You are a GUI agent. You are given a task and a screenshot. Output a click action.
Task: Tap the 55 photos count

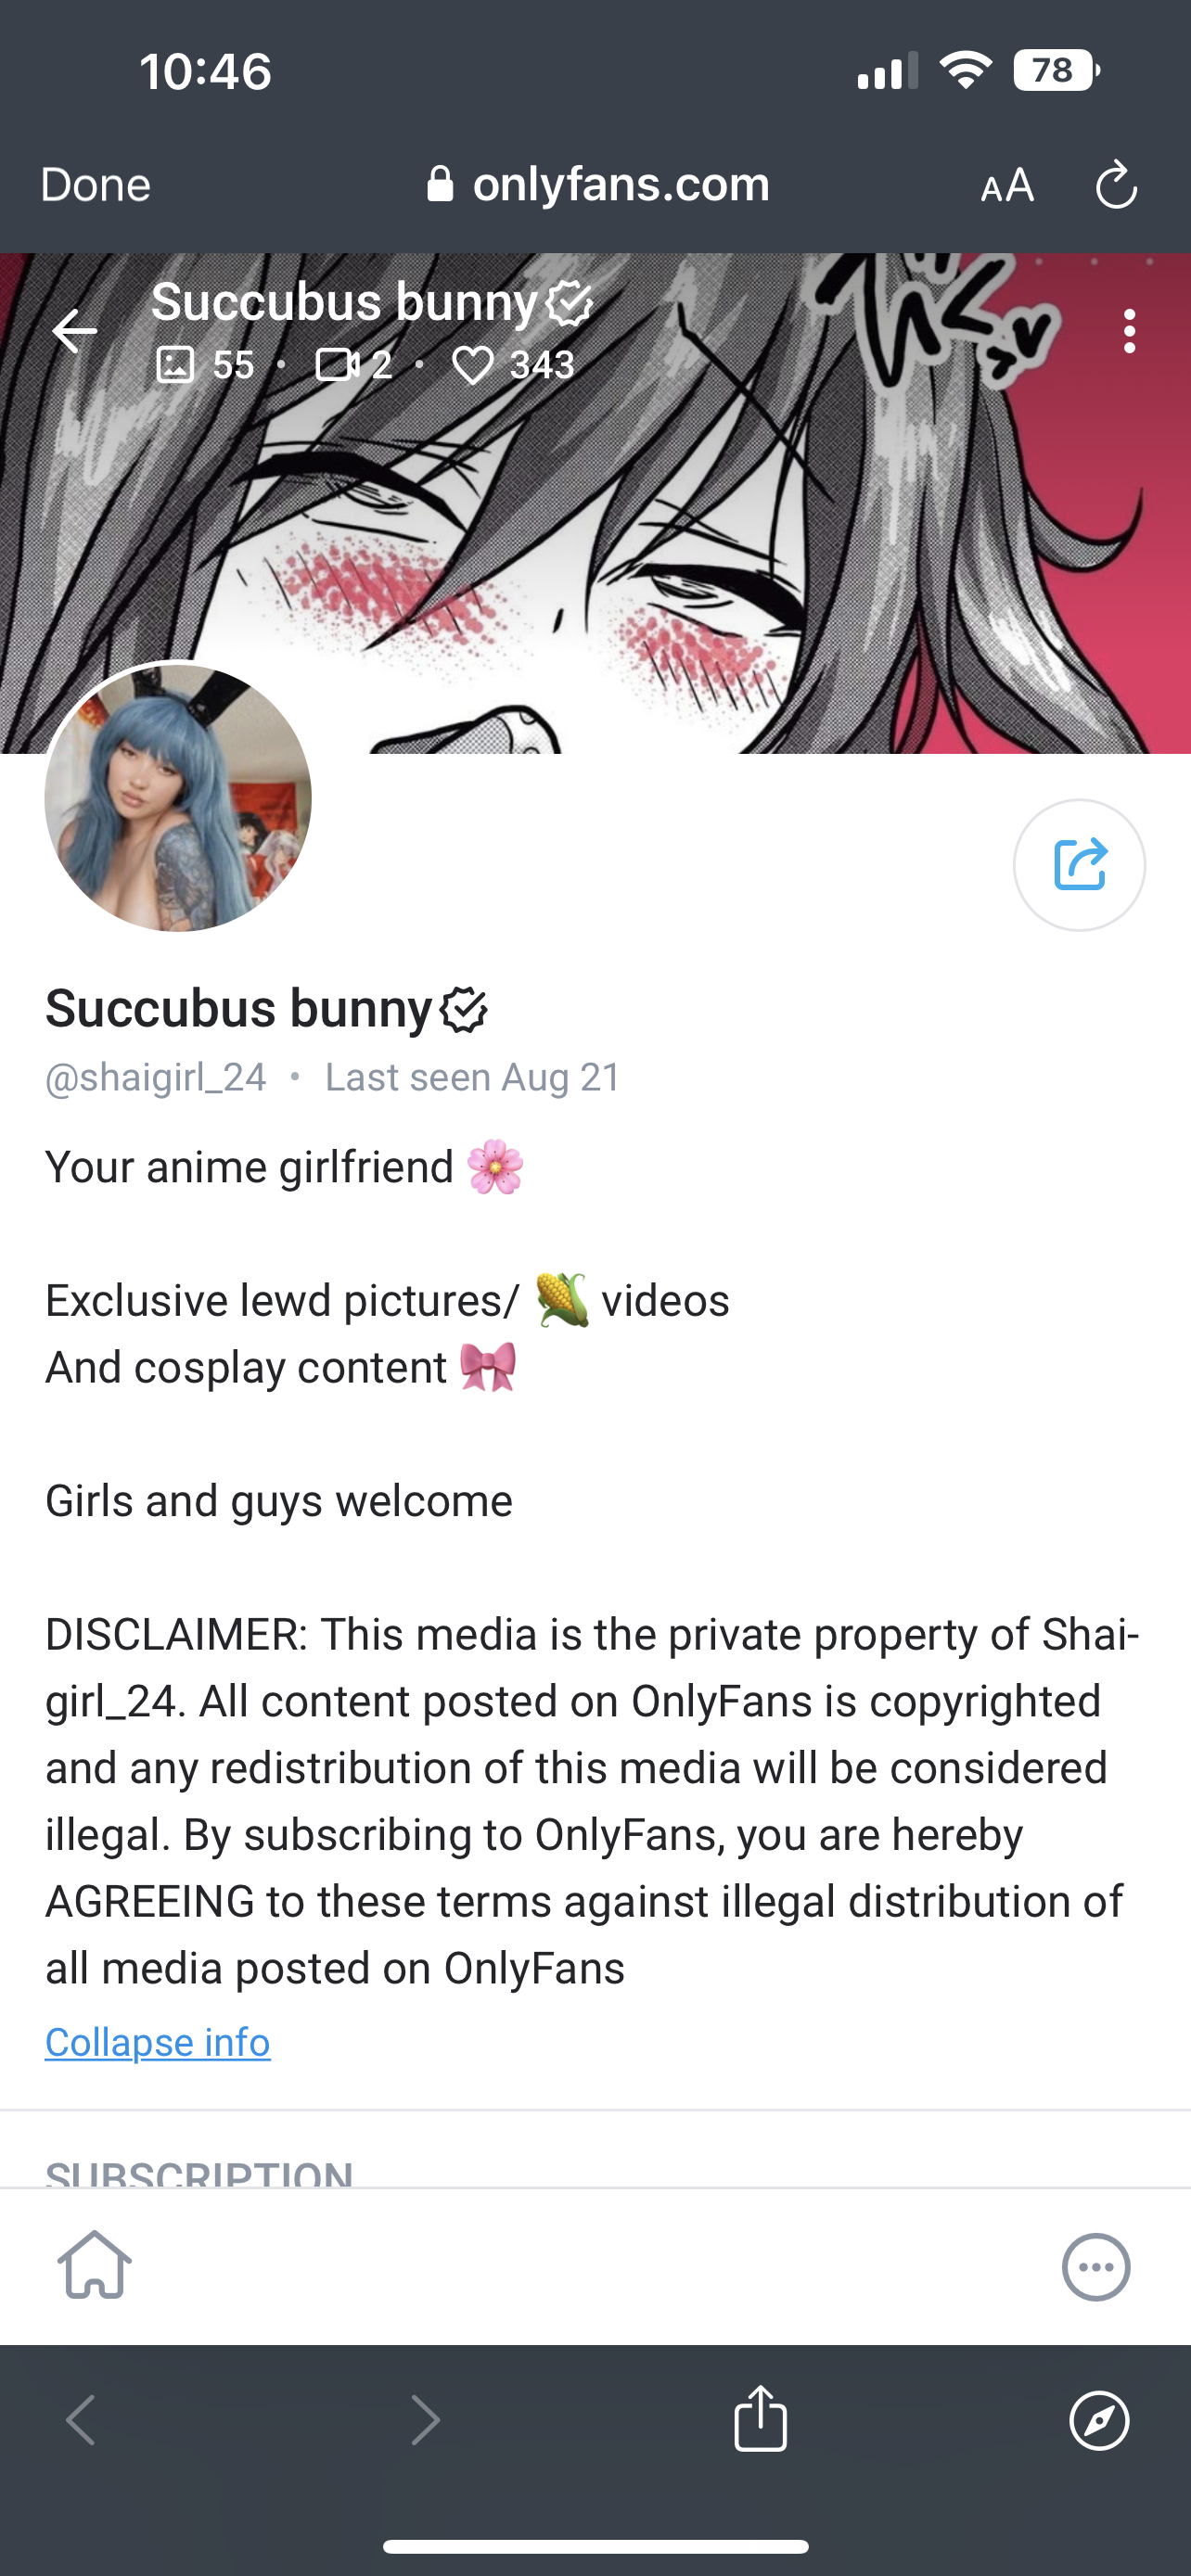point(205,365)
